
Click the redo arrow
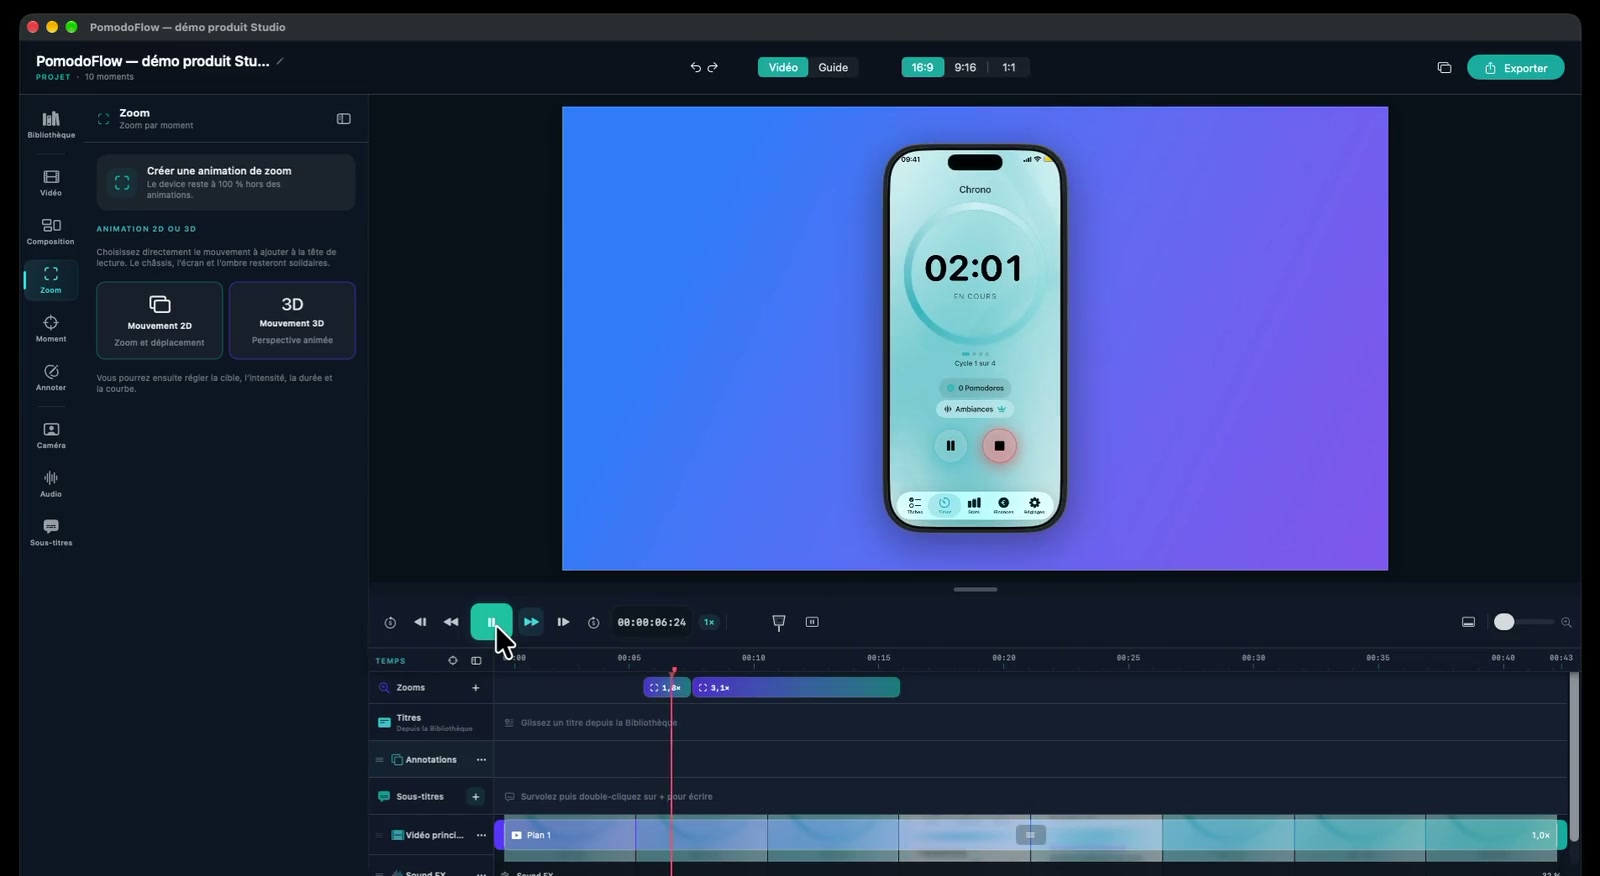[x=713, y=68]
